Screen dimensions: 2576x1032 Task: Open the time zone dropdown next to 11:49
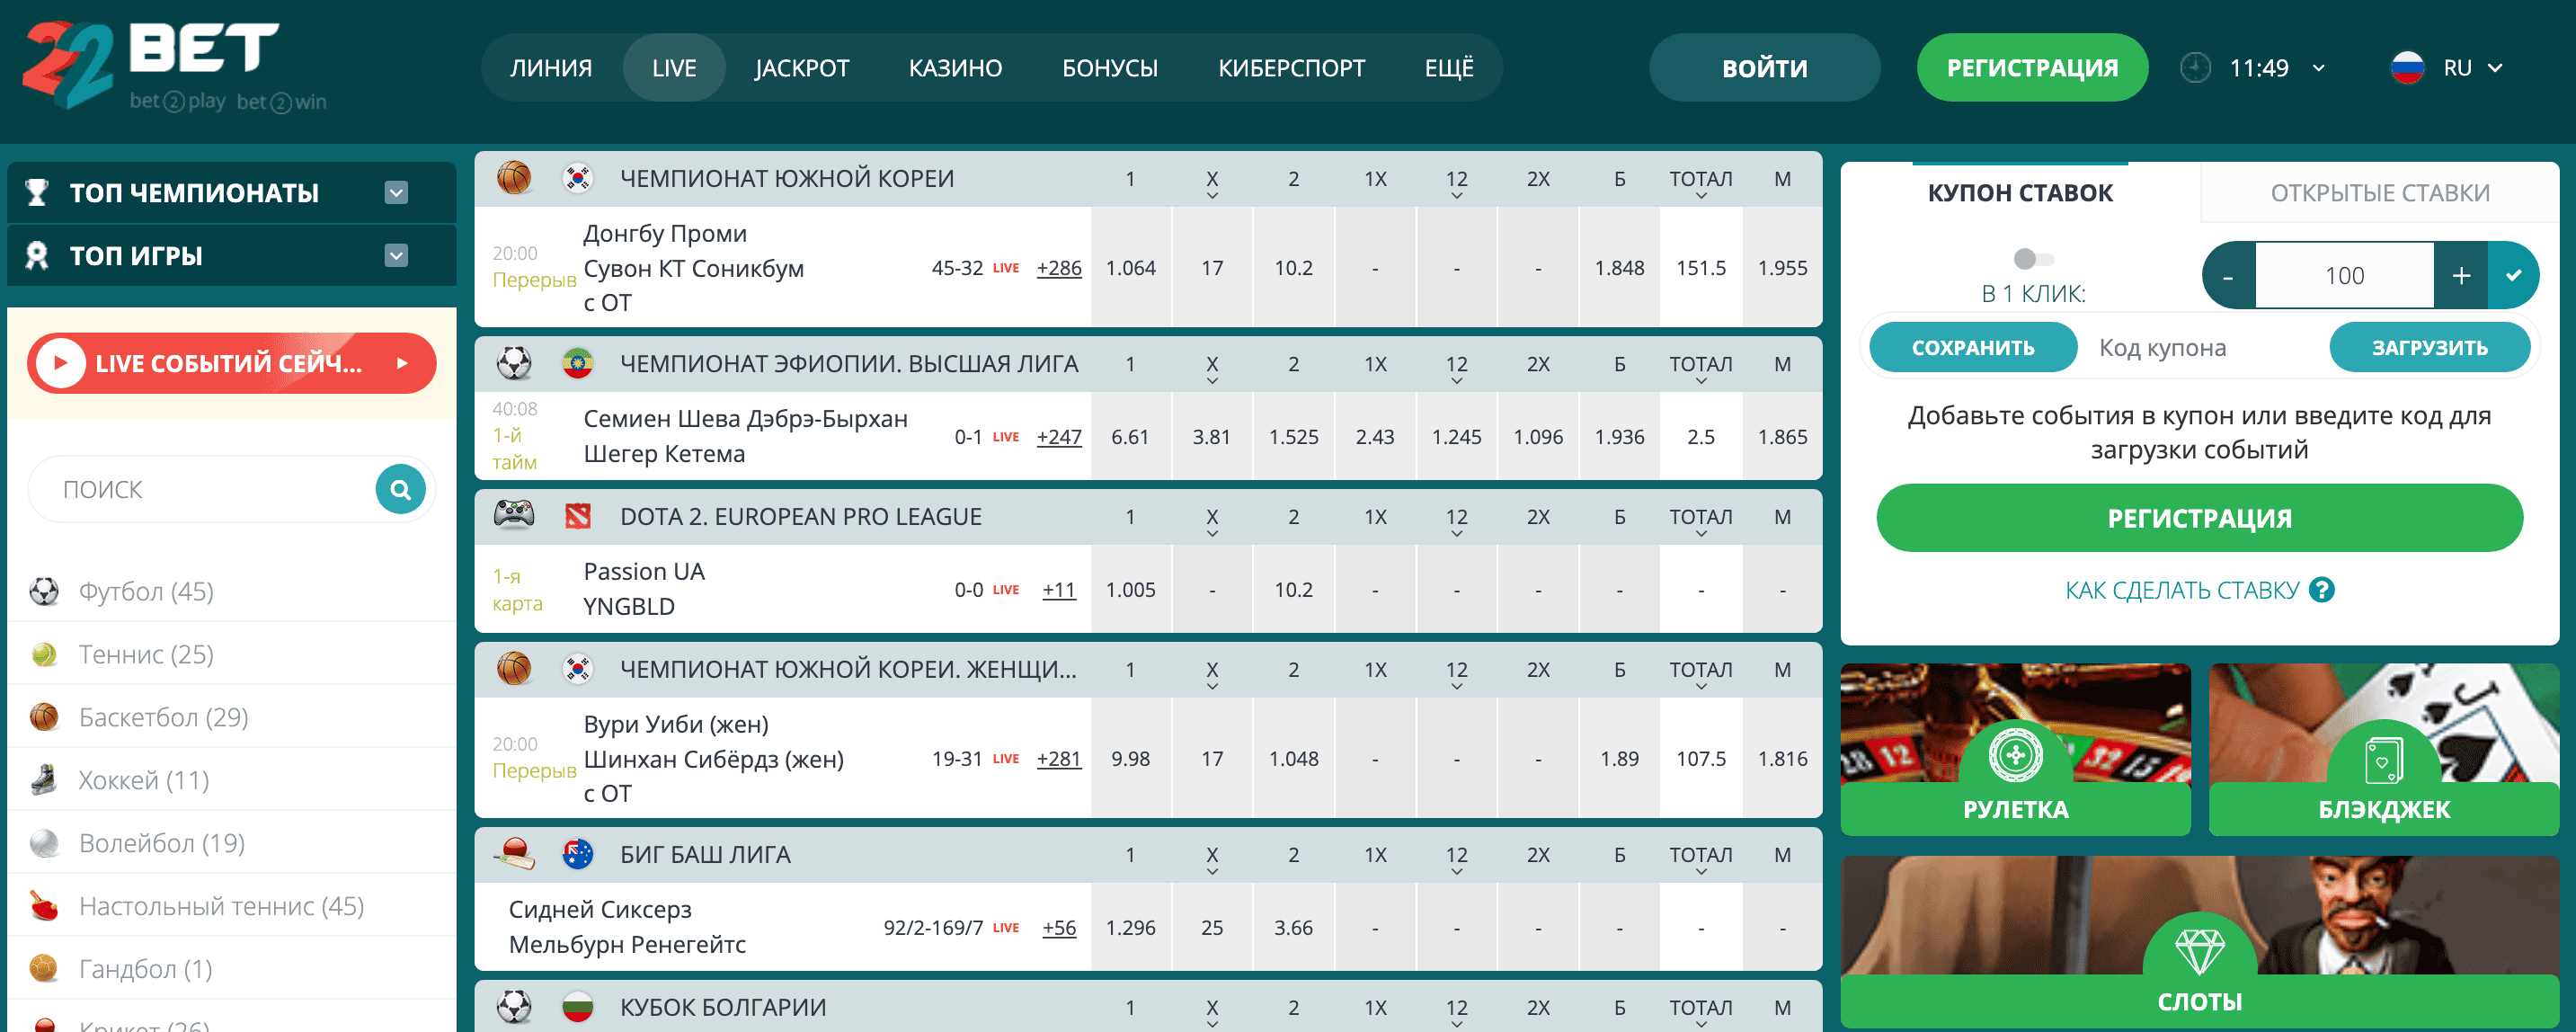click(2319, 68)
